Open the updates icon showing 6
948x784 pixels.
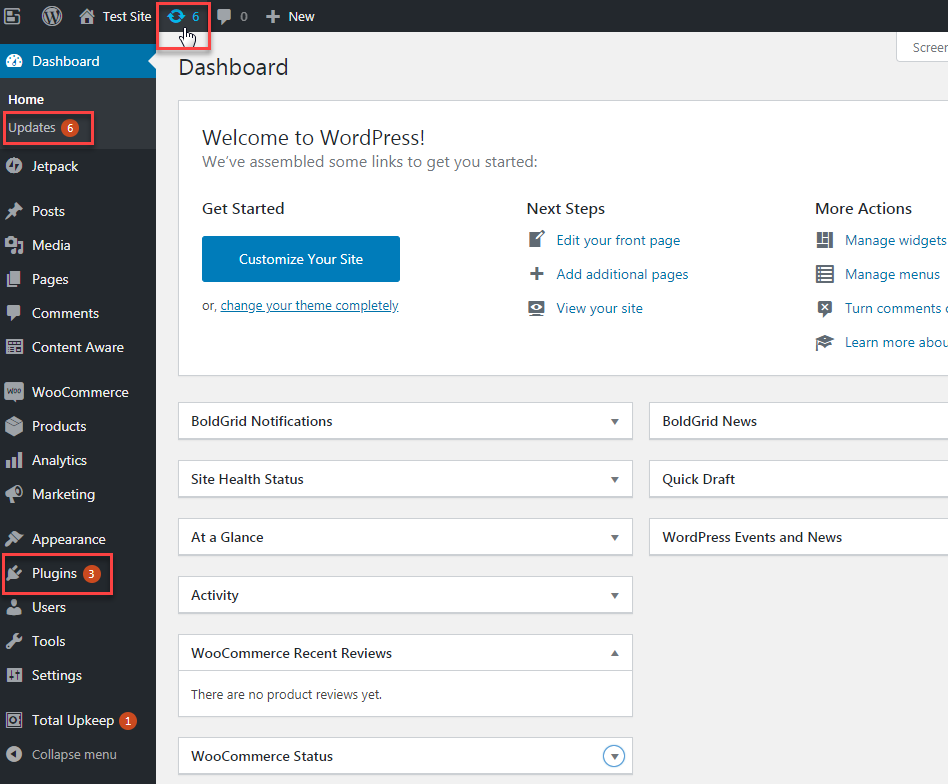pyautogui.click(x=183, y=16)
